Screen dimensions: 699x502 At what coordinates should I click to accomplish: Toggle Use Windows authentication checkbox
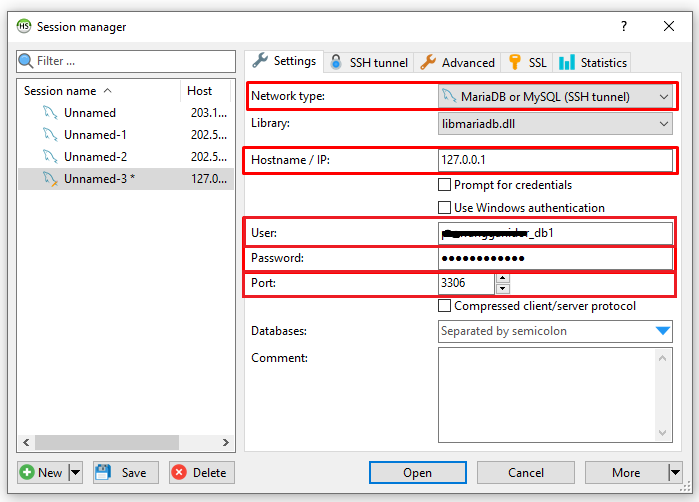[x=444, y=208]
